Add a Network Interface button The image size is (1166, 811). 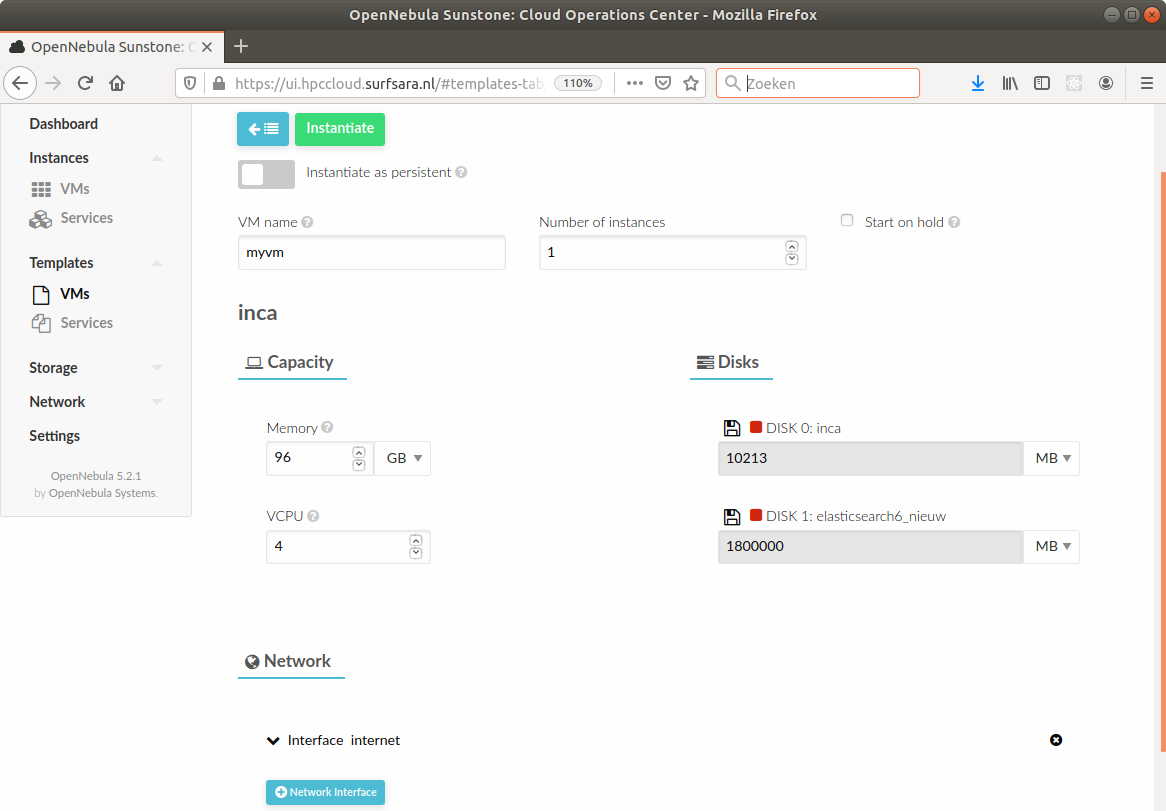point(326,792)
